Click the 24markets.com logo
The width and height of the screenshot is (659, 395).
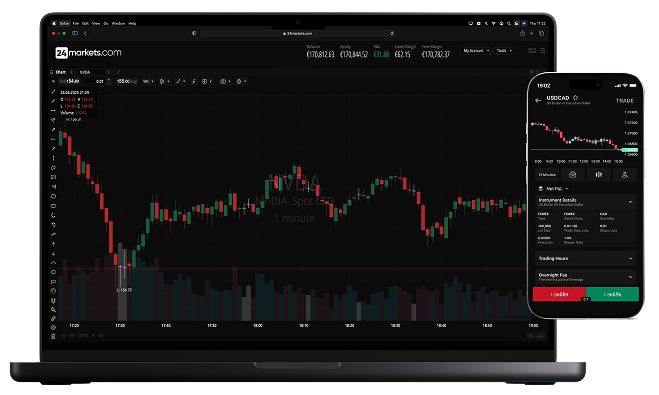[x=88, y=53]
